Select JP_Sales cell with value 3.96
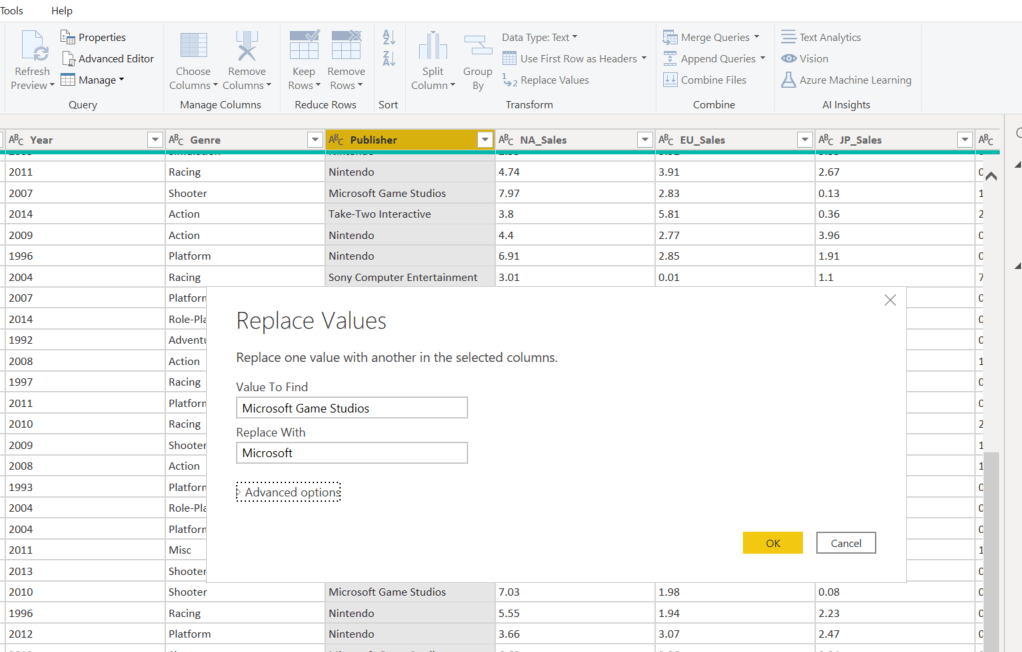The height and width of the screenshot is (652, 1022). 895,235
